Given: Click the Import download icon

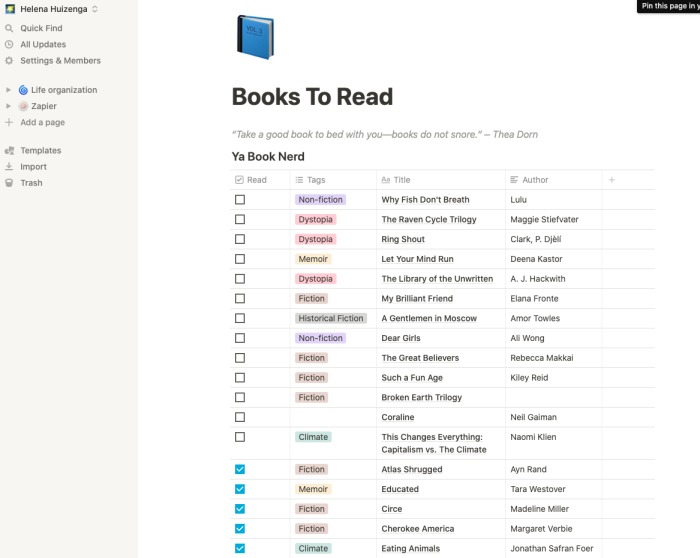Looking at the screenshot, I should tap(9, 167).
